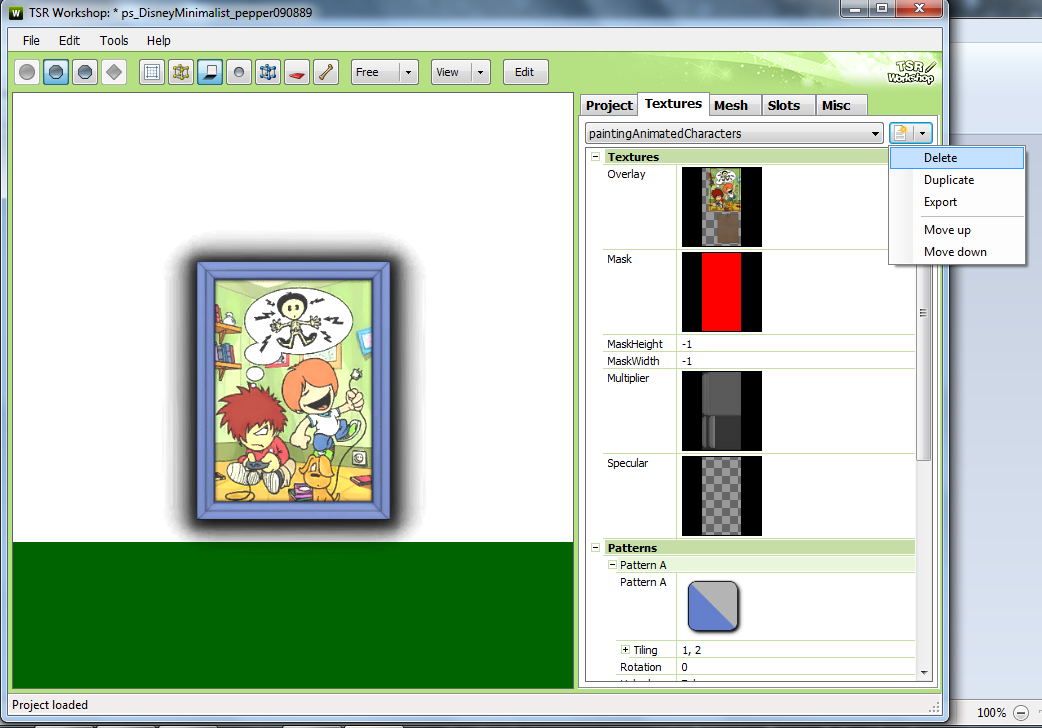
Task: Toggle the small gray circle icon
Action: (x=239, y=72)
